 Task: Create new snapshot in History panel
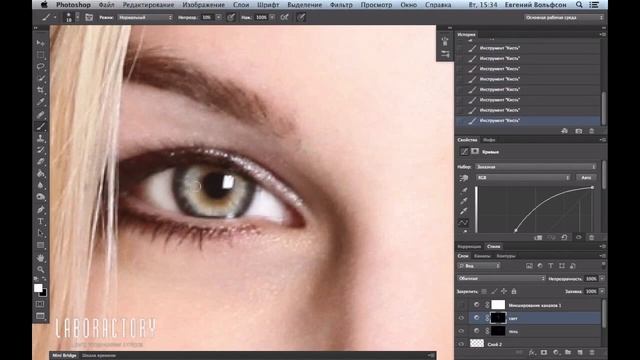tap(578, 131)
